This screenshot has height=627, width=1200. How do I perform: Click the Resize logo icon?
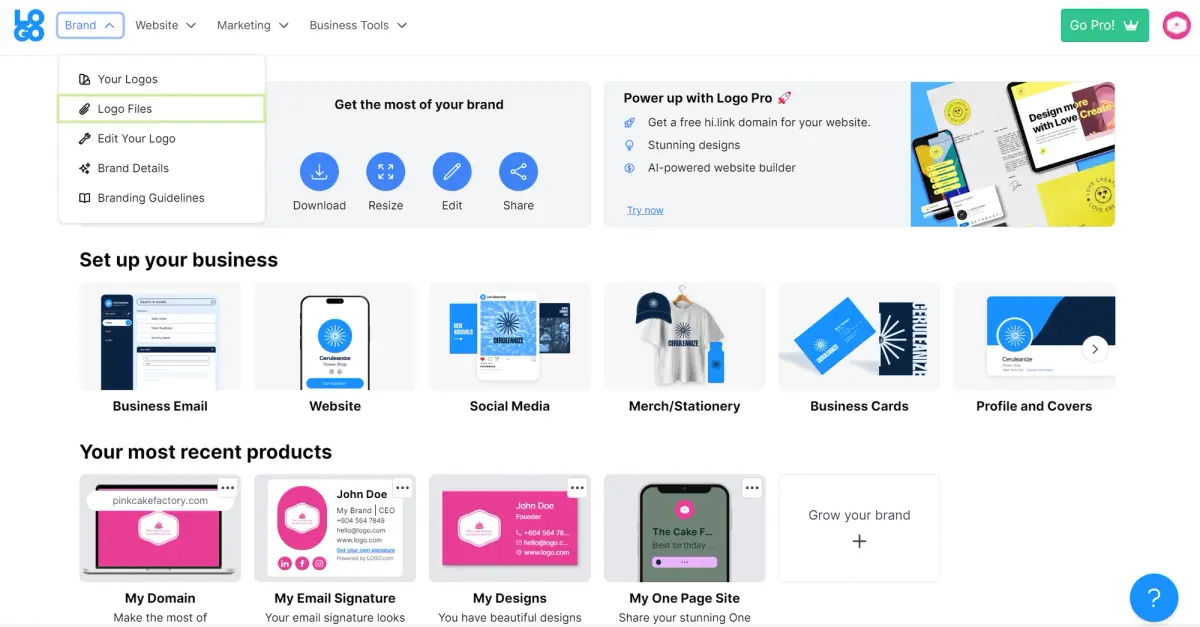(385, 172)
